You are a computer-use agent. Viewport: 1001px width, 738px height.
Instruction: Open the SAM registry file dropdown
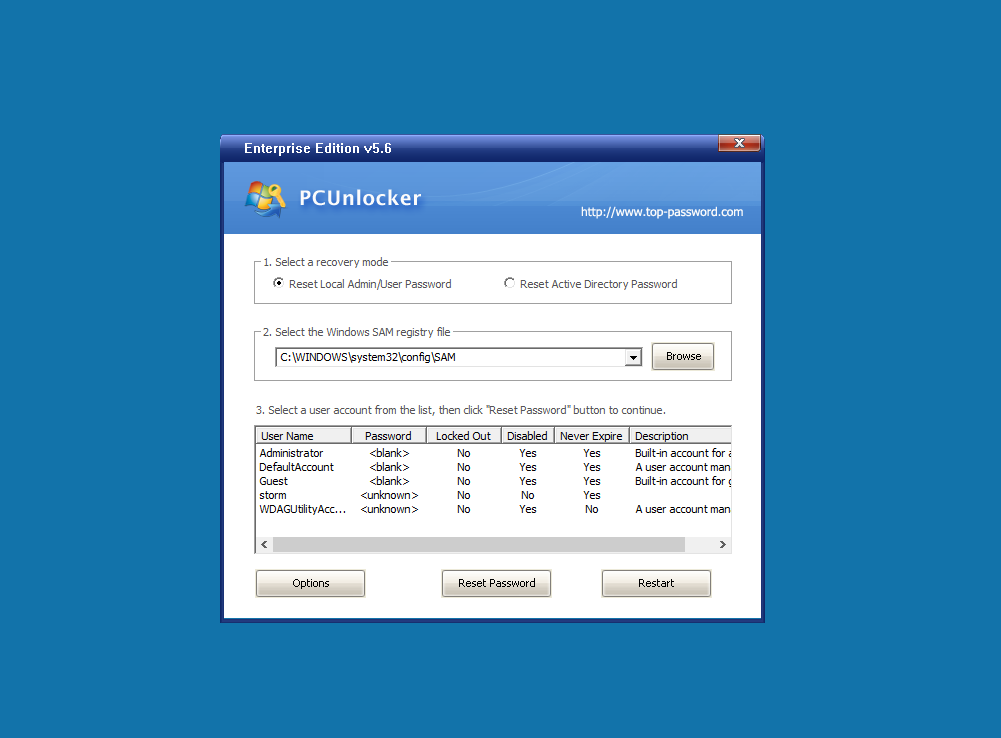coord(633,358)
